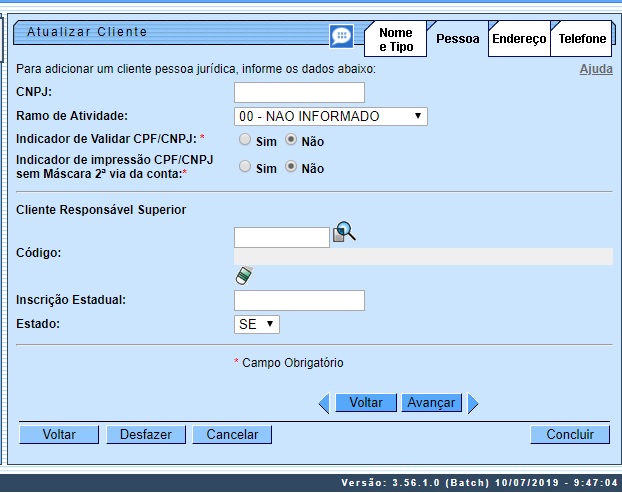The width and height of the screenshot is (622, 493).
Task: Focus the Inscrição Estadual text field
Action: [x=299, y=301]
